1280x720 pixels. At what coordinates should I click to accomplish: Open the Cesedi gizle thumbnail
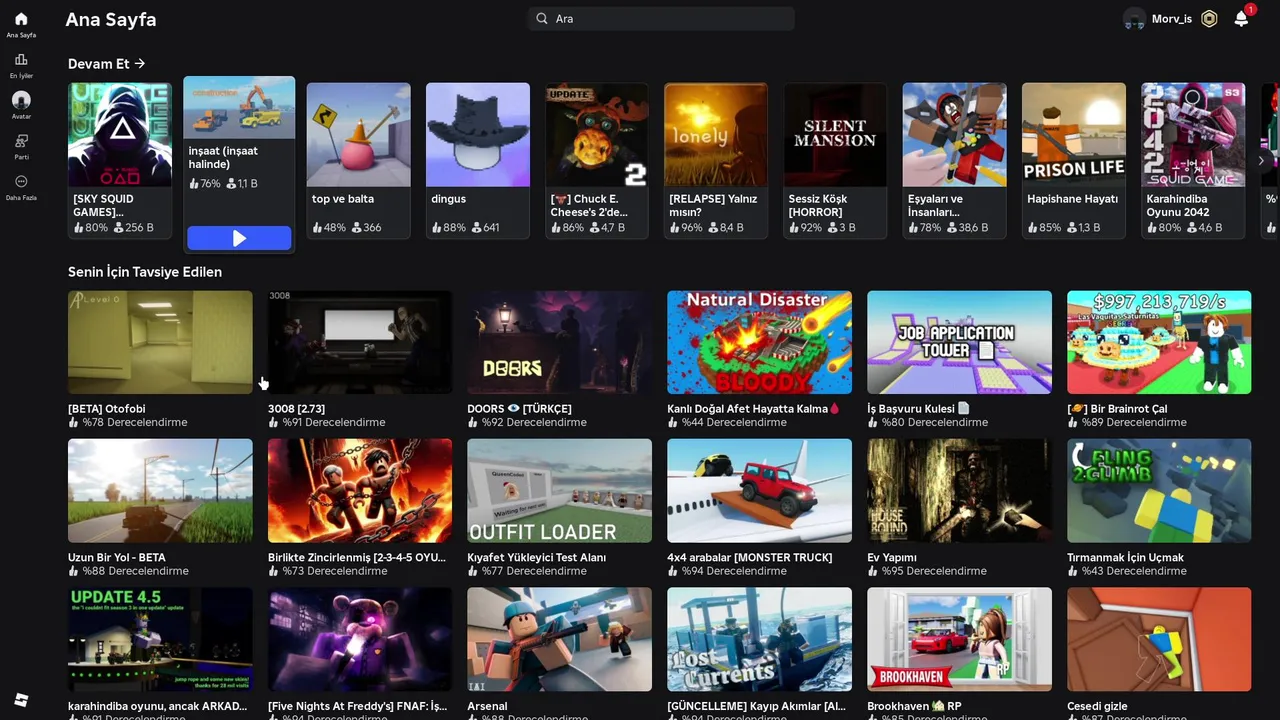(x=1159, y=639)
